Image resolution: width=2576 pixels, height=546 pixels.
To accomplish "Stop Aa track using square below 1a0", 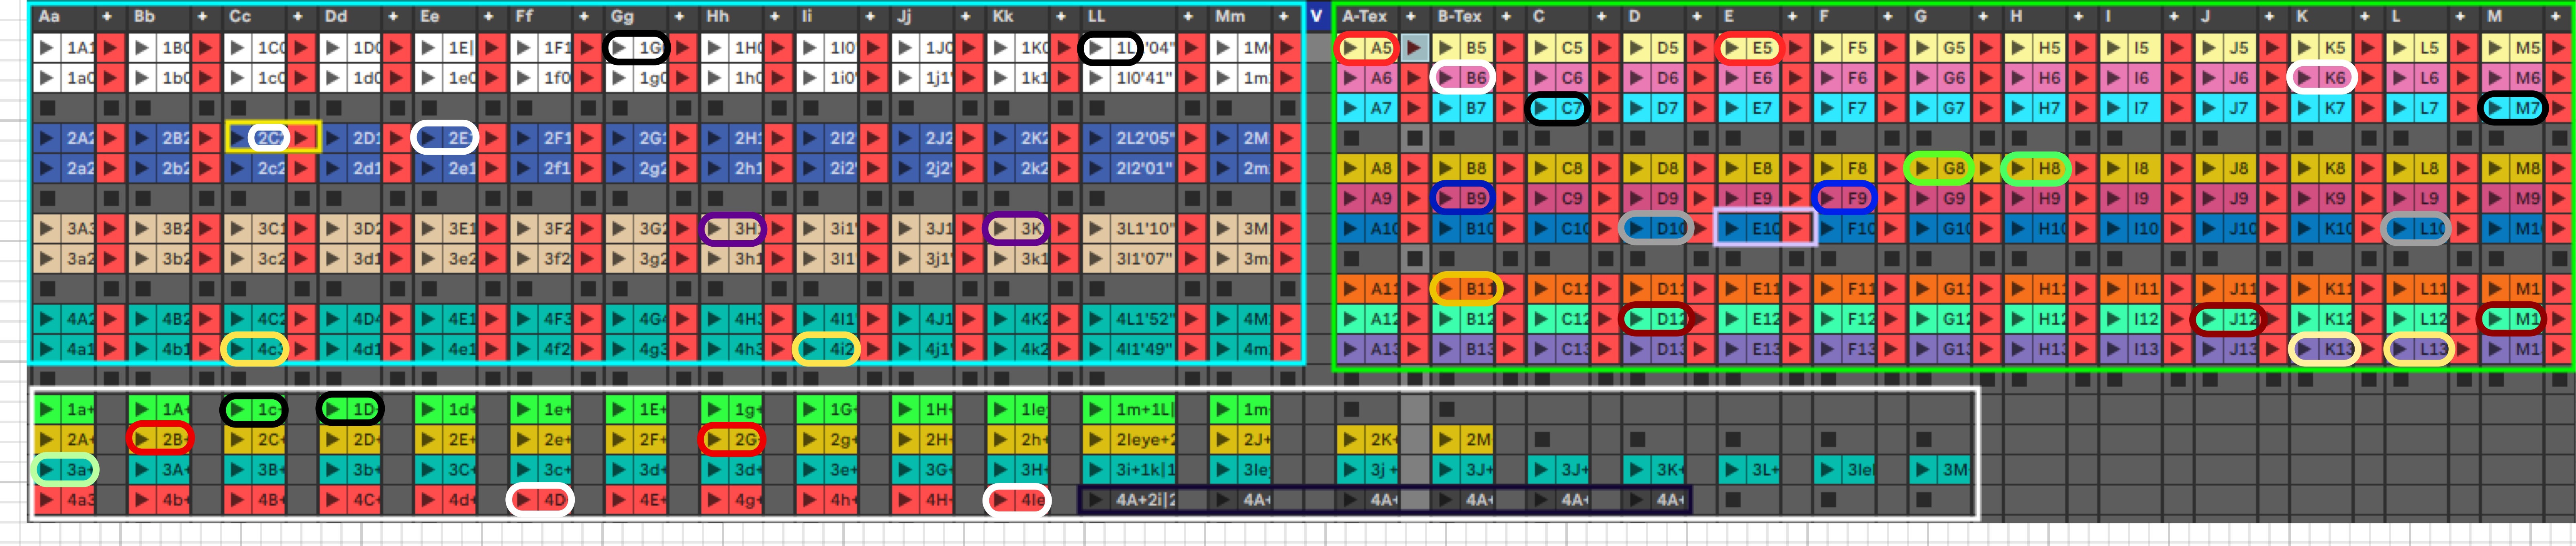I will pos(47,108).
